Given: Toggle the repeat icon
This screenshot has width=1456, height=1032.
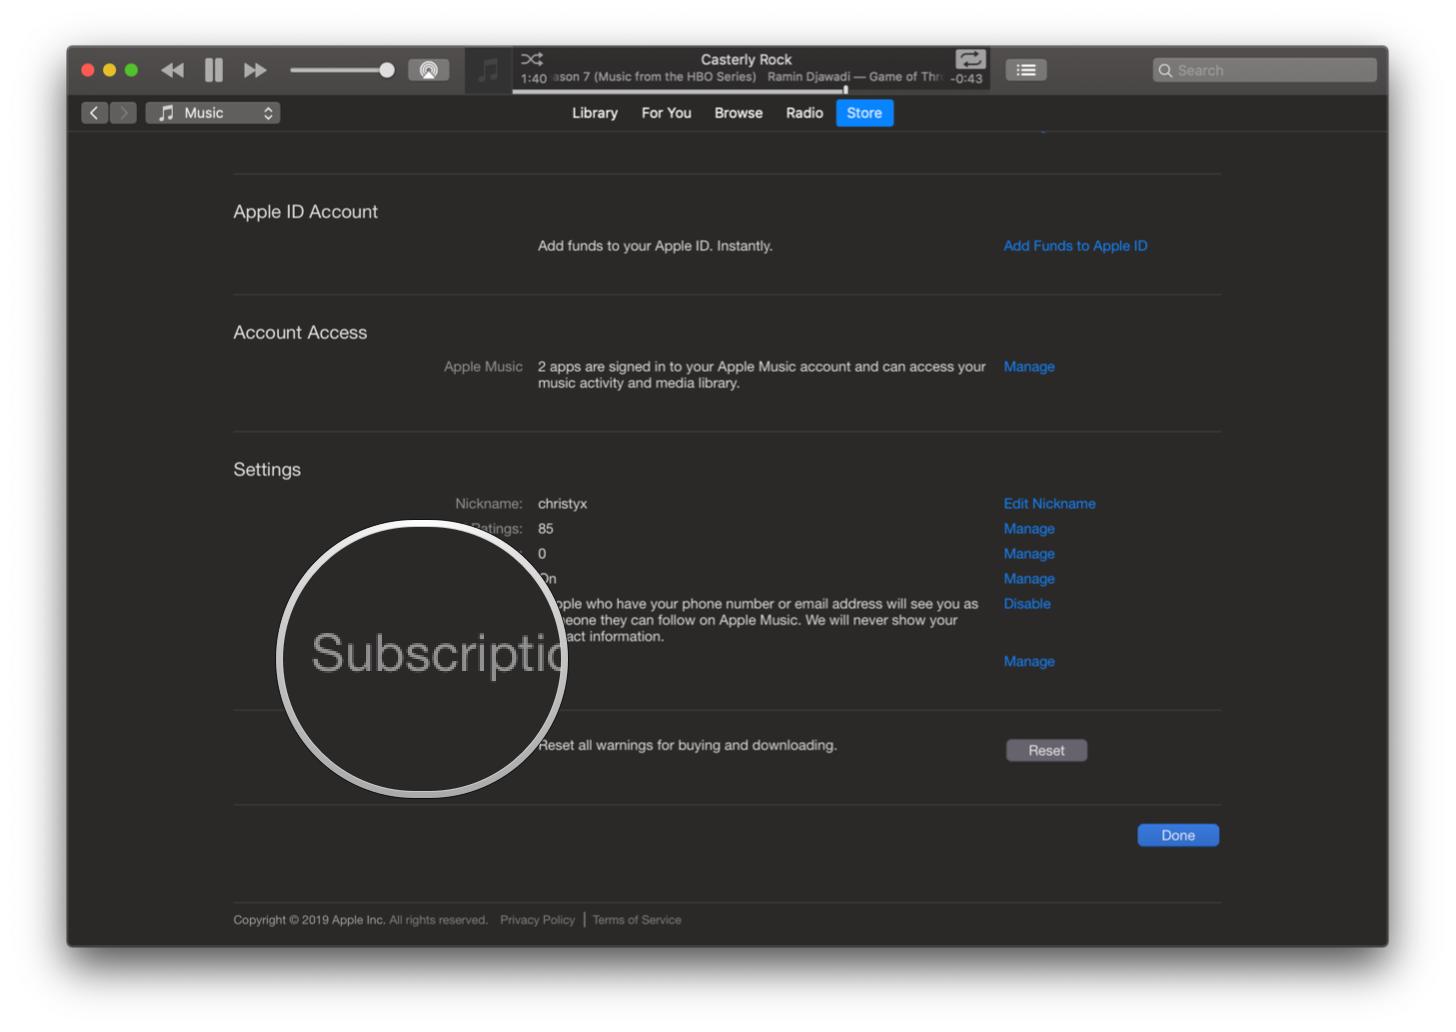Looking at the screenshot, I should (970, 59).
